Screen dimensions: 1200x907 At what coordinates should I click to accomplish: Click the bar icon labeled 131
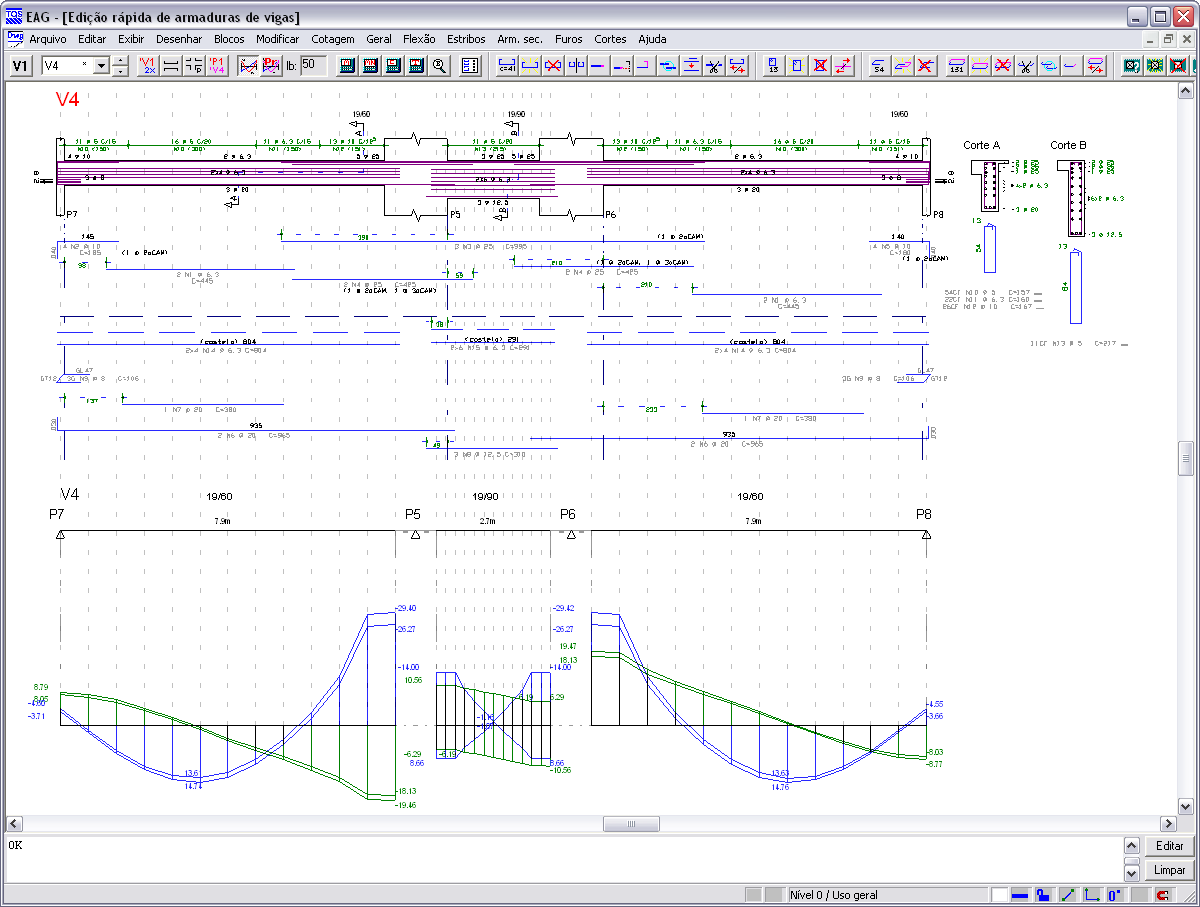click(x=957, y=66)
